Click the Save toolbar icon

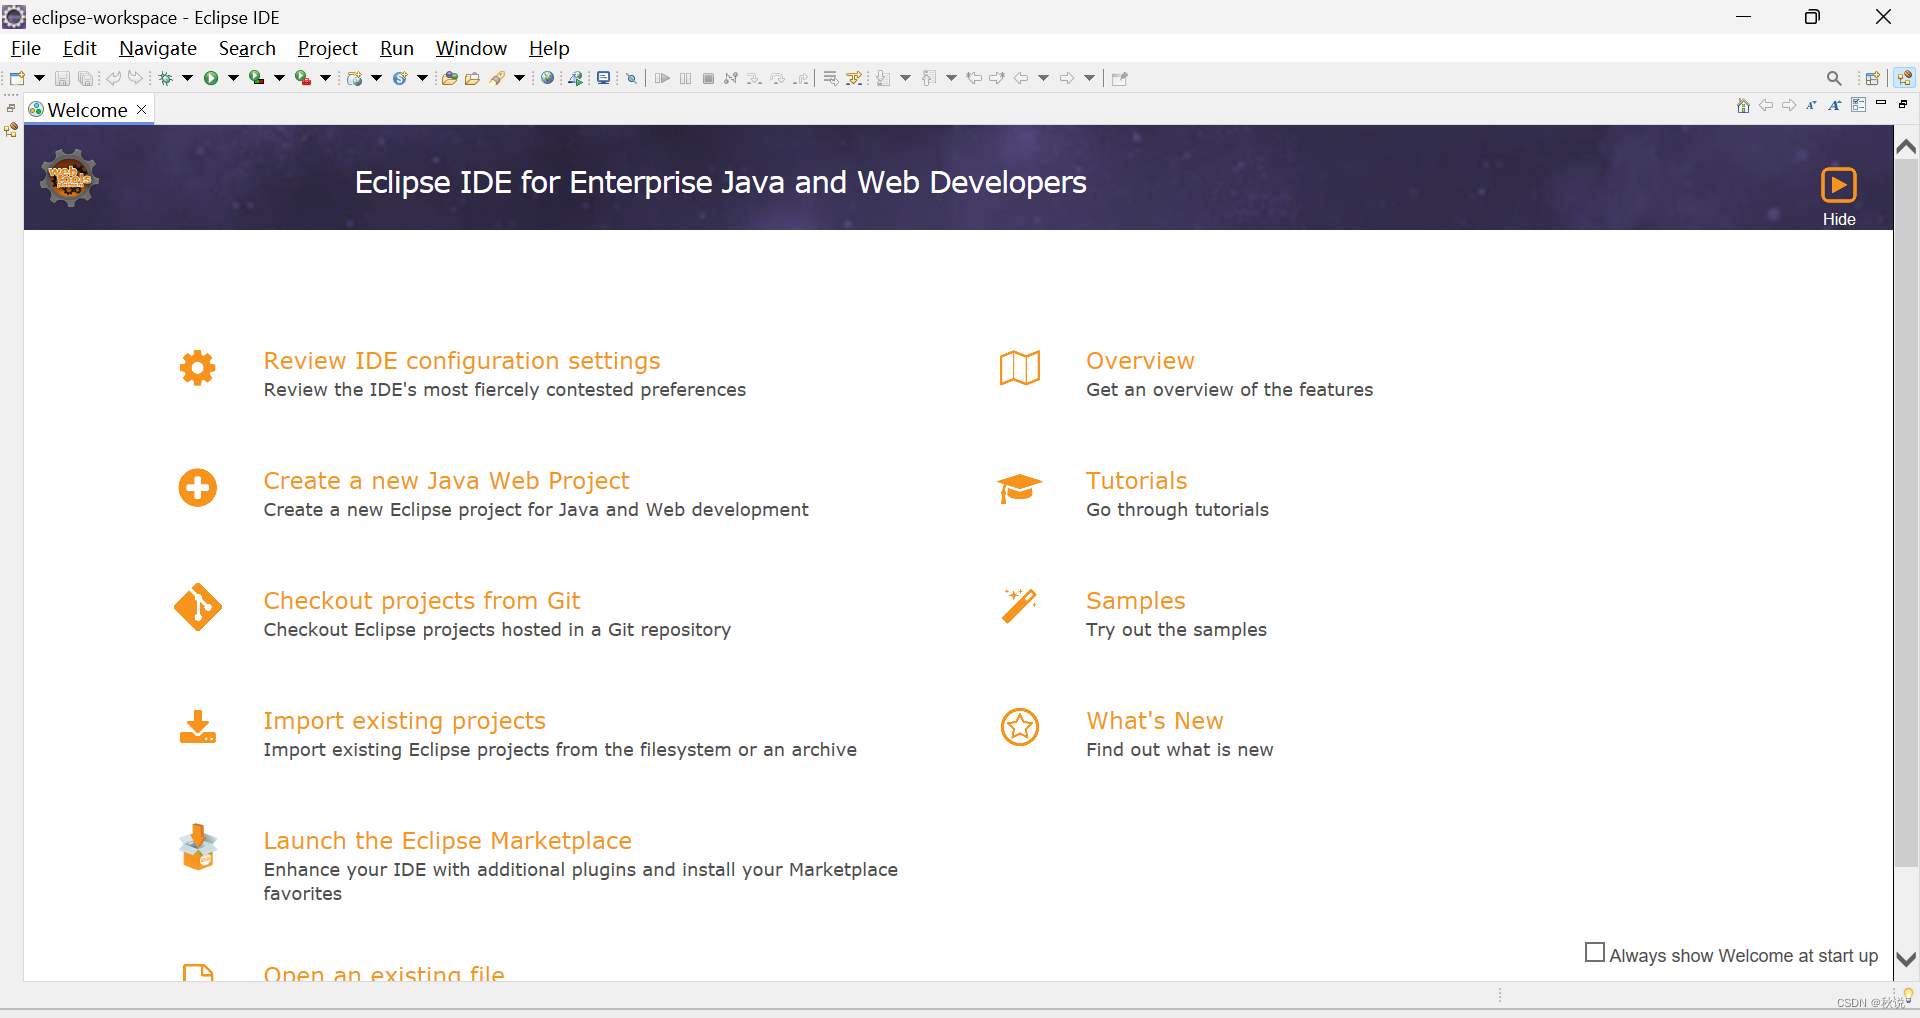[x=62, y=78]
